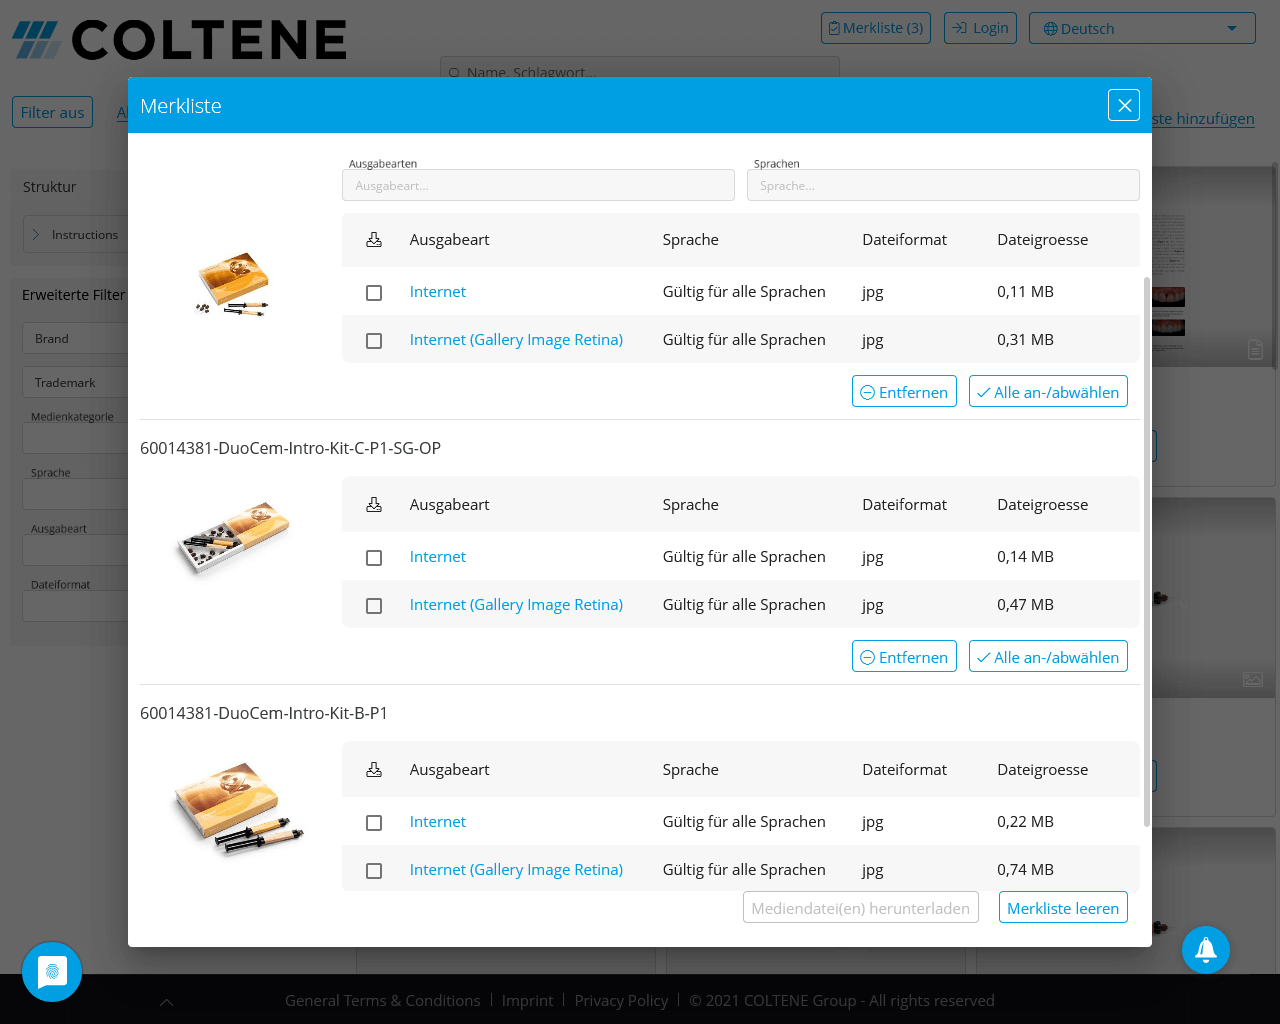This screenshot has width=1280, height=1024.
Task: Check Gallery Image Retina 0,47 MB checkbox
Action: tap(374, 606)
